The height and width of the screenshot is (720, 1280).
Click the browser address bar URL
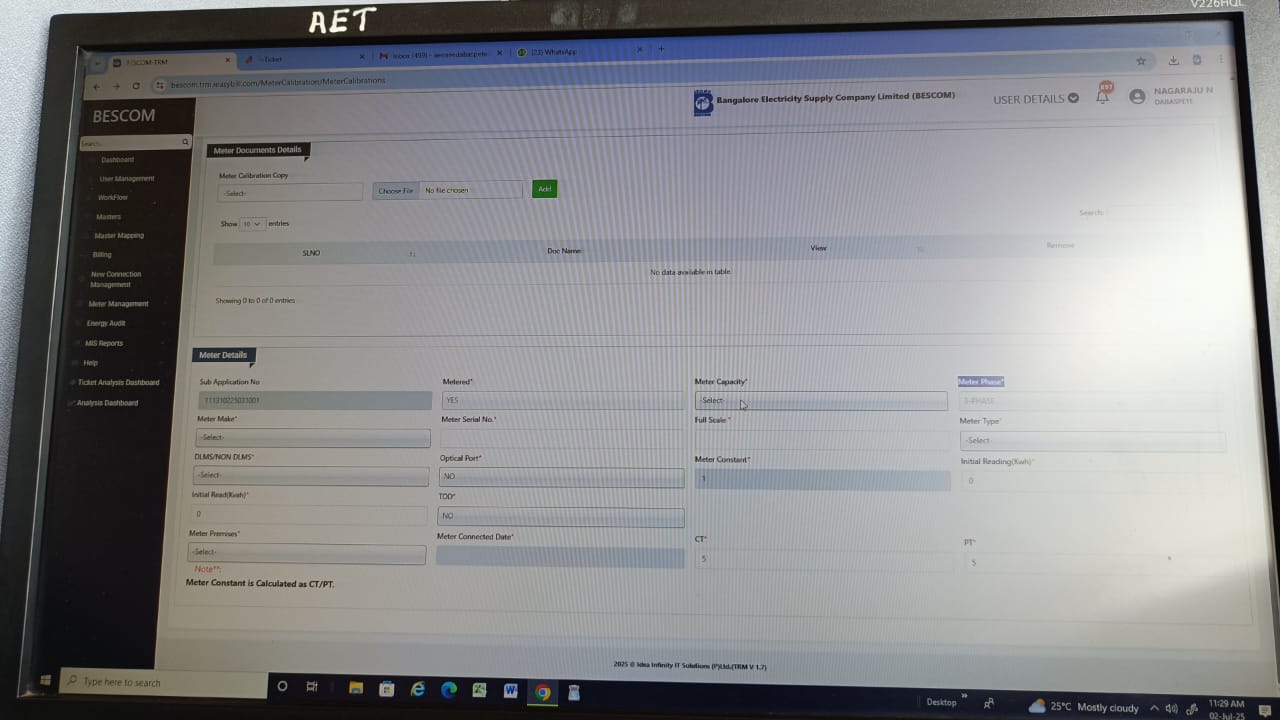click(278, 83)
